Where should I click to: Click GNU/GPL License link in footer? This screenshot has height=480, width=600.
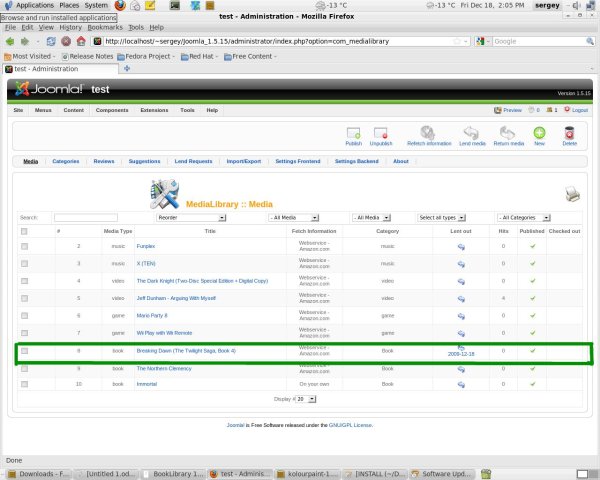click(350, 425)
